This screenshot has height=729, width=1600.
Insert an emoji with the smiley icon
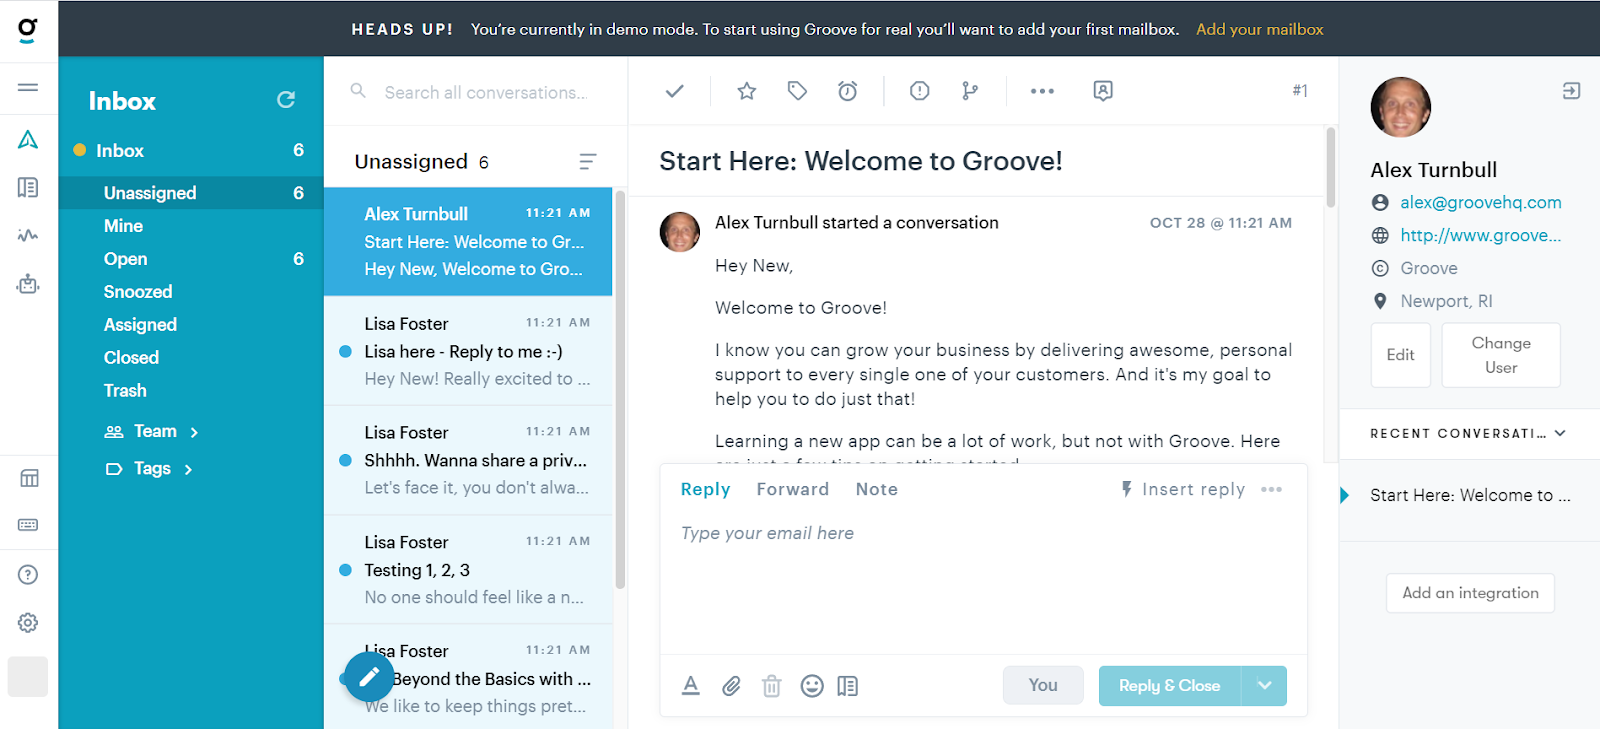[812, 686]
